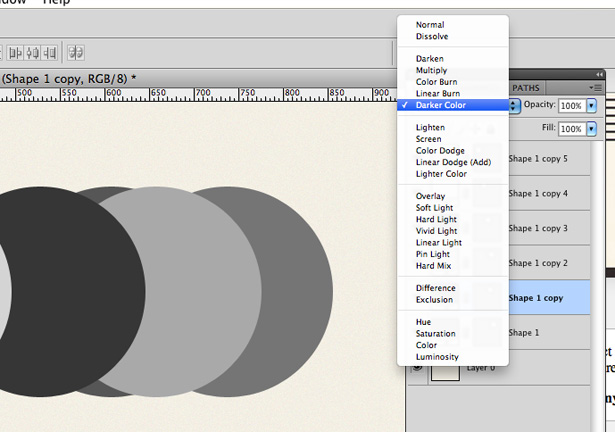The width and height of the screenshot is (615, 432).
Task: Collapse the panel with the double-arrow icon
Action: pyautogui.click(x=599, y=74)
